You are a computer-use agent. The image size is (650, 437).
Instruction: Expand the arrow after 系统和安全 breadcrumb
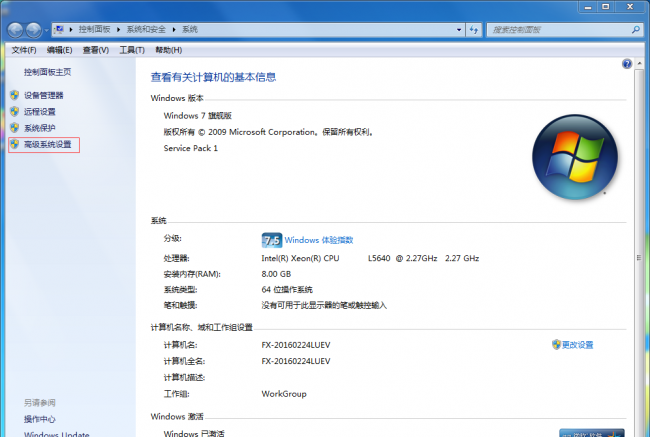(174, 29)
